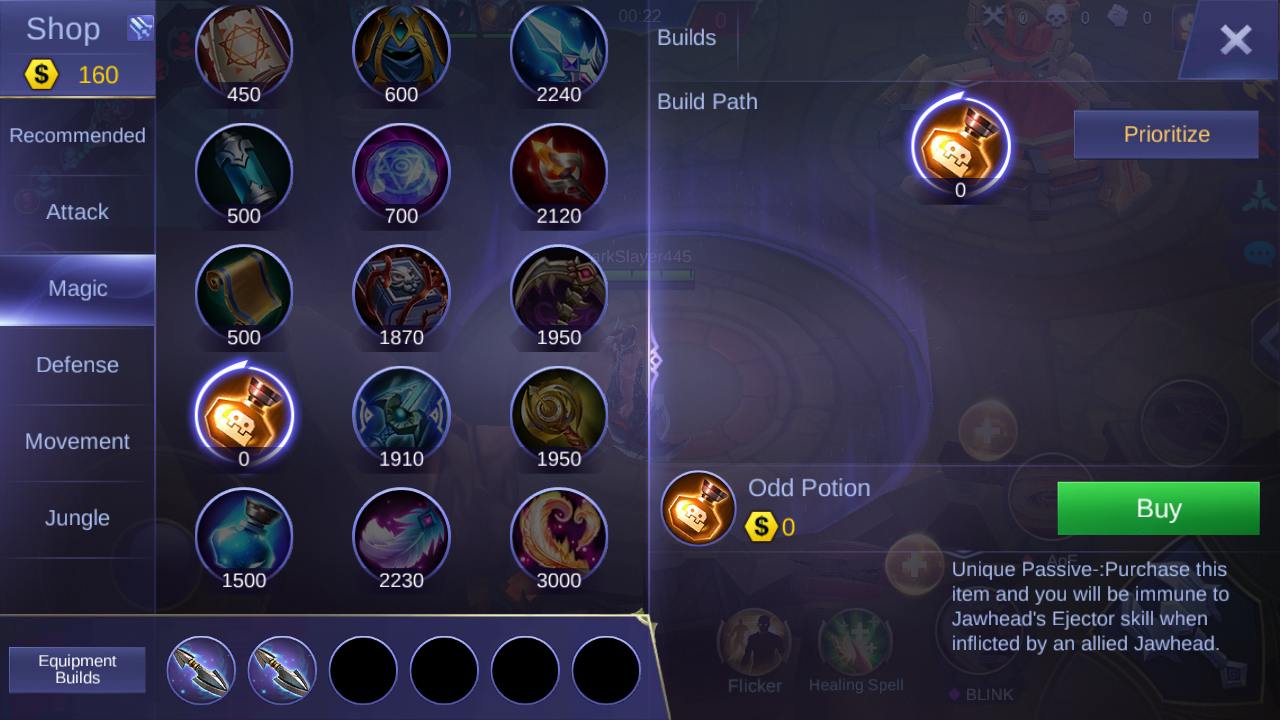
Task: Choose the blue potion flask costing 1500
Action: 244,537
